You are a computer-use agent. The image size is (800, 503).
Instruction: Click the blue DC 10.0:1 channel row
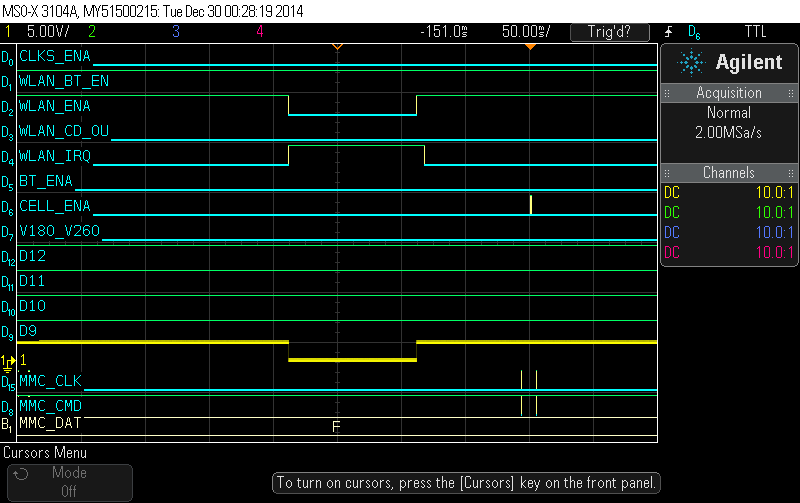(x=729, y=232)
